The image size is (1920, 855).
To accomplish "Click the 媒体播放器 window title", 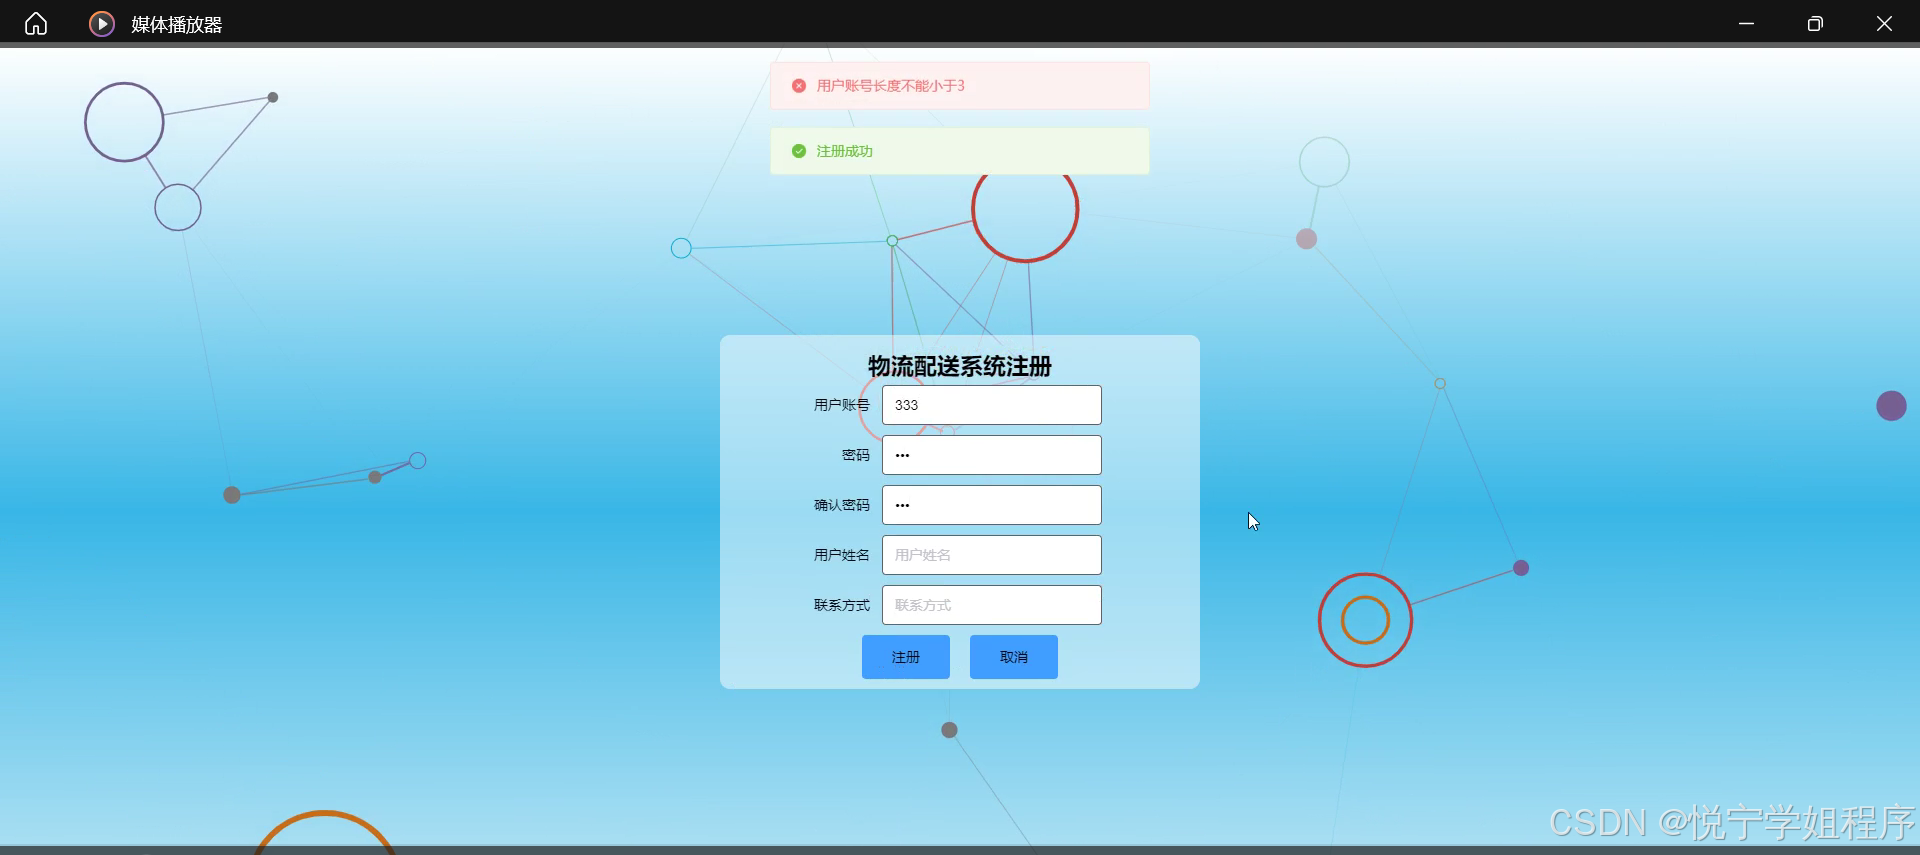I will point(177,25).
